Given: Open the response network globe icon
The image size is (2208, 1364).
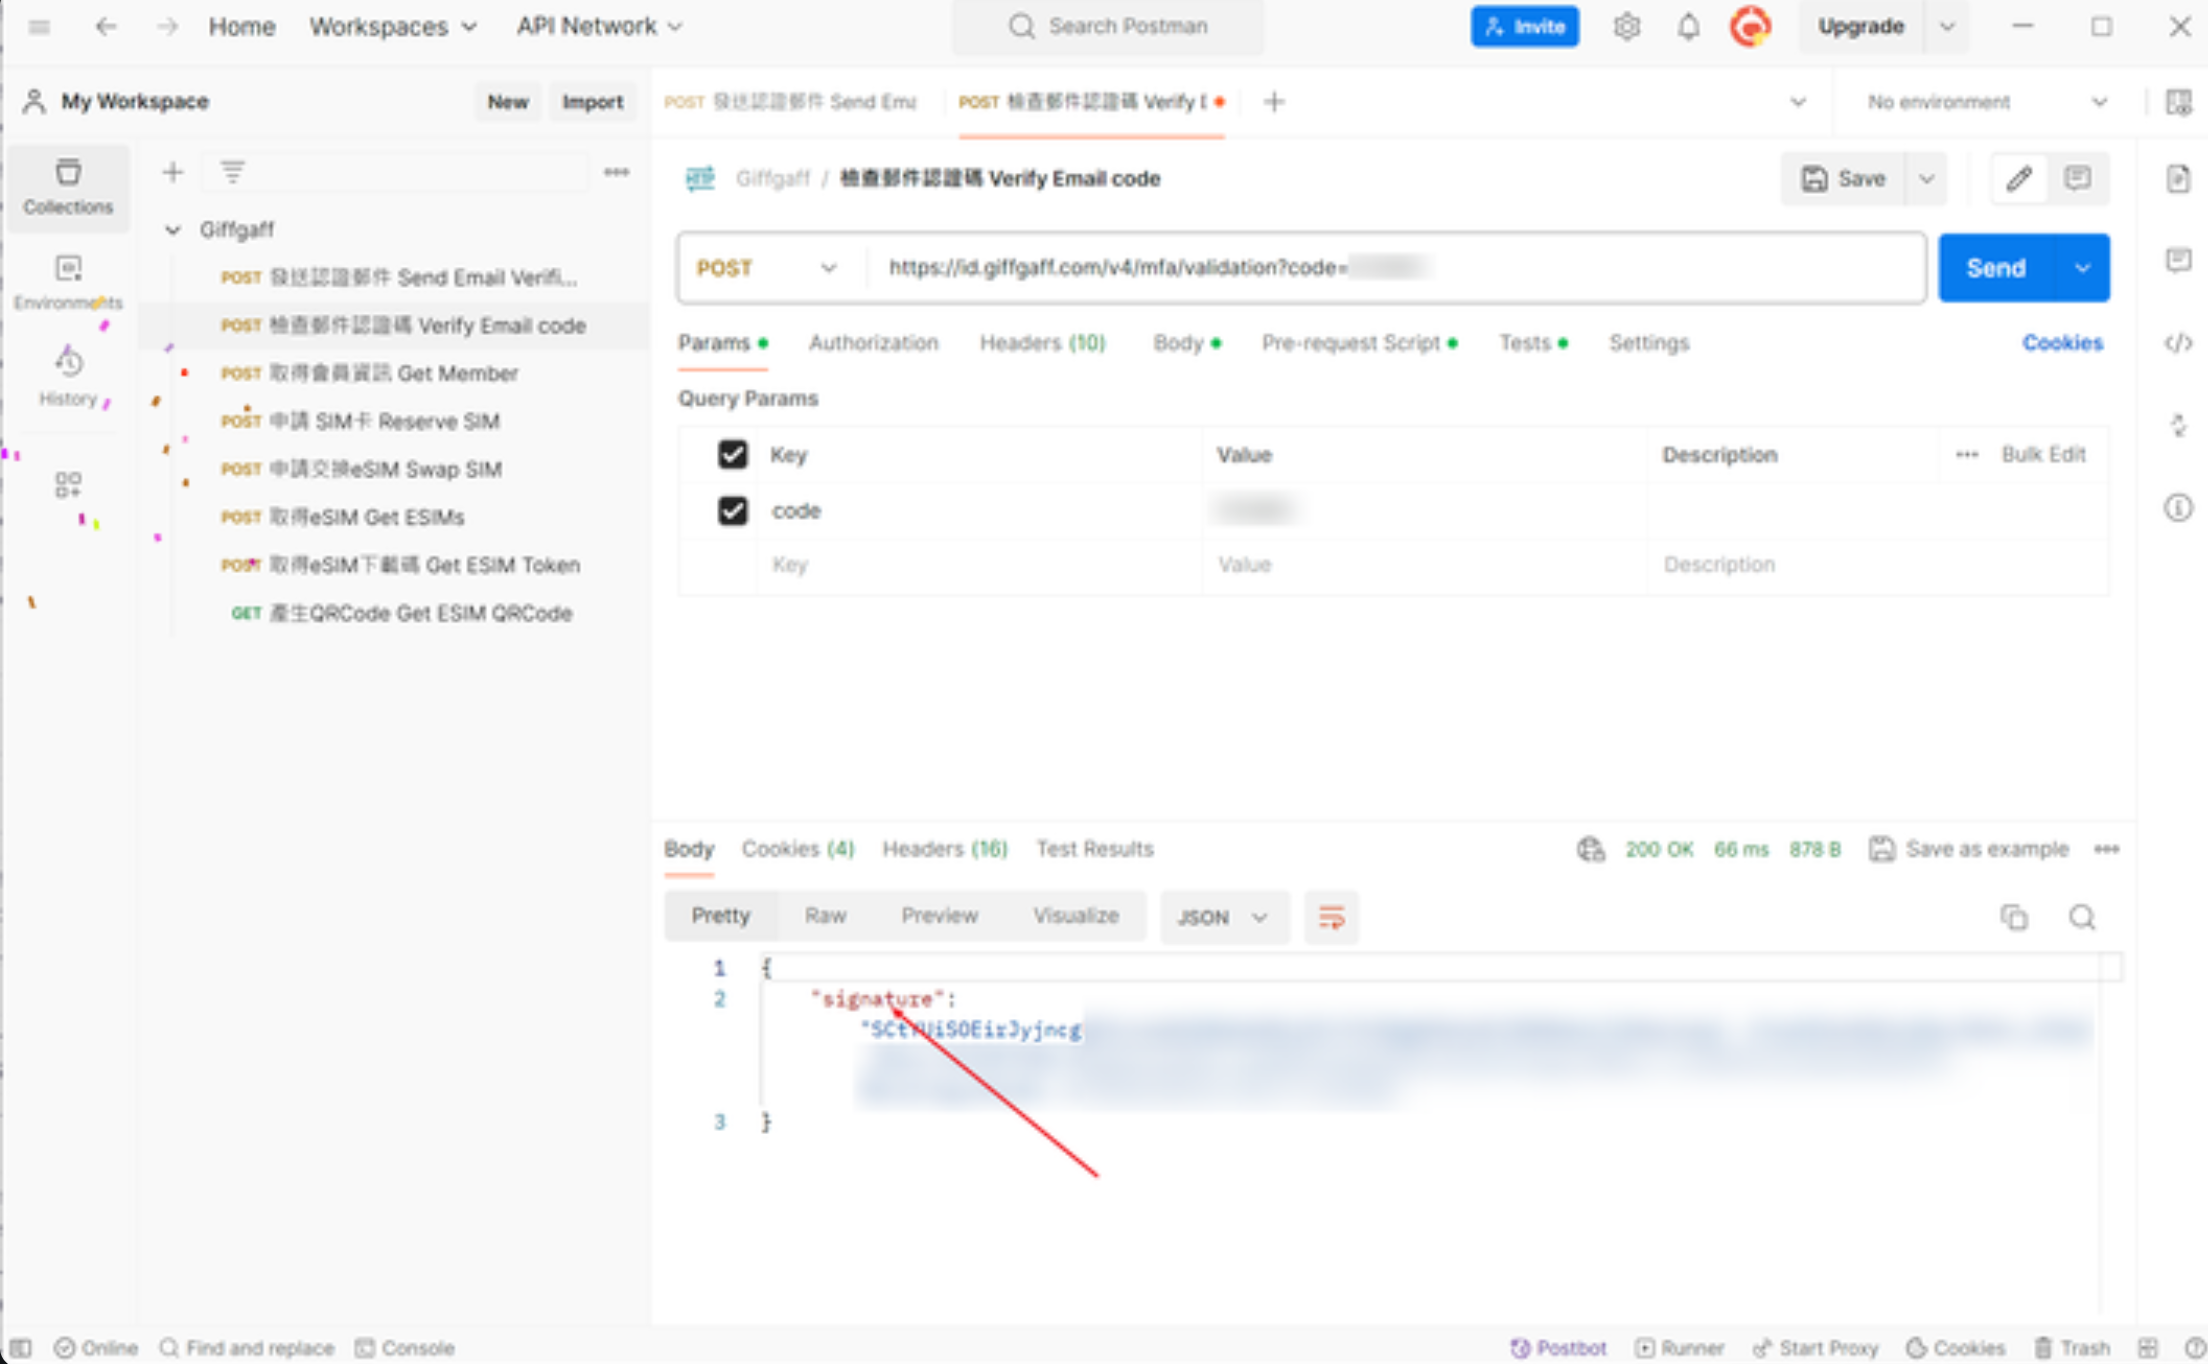Looking at the screenshot, I should click(x=1590, y=849).
